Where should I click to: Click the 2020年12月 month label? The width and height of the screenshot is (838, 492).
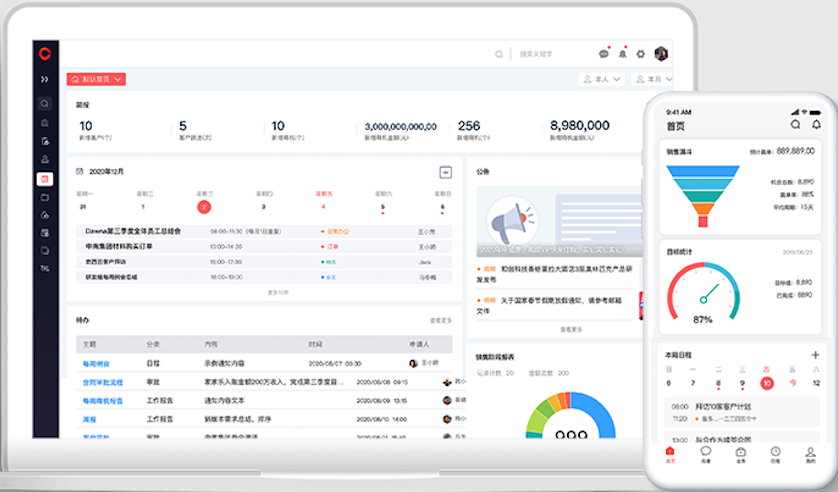(106, 171)
